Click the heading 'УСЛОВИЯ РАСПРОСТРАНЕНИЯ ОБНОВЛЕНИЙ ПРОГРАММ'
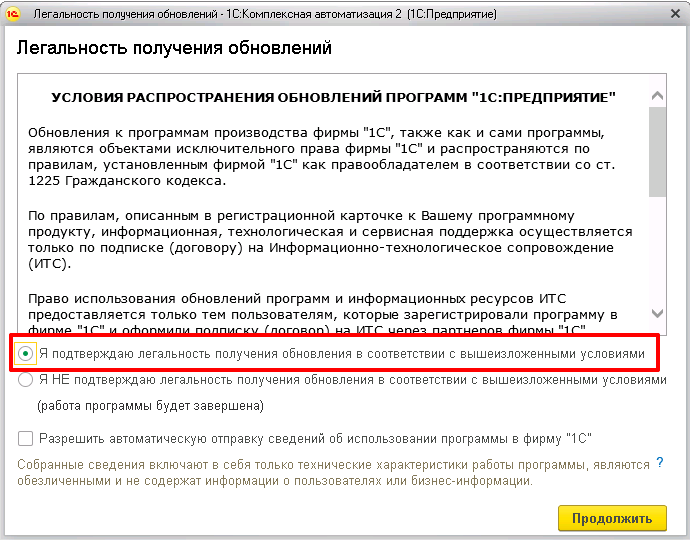 (333, 97)
